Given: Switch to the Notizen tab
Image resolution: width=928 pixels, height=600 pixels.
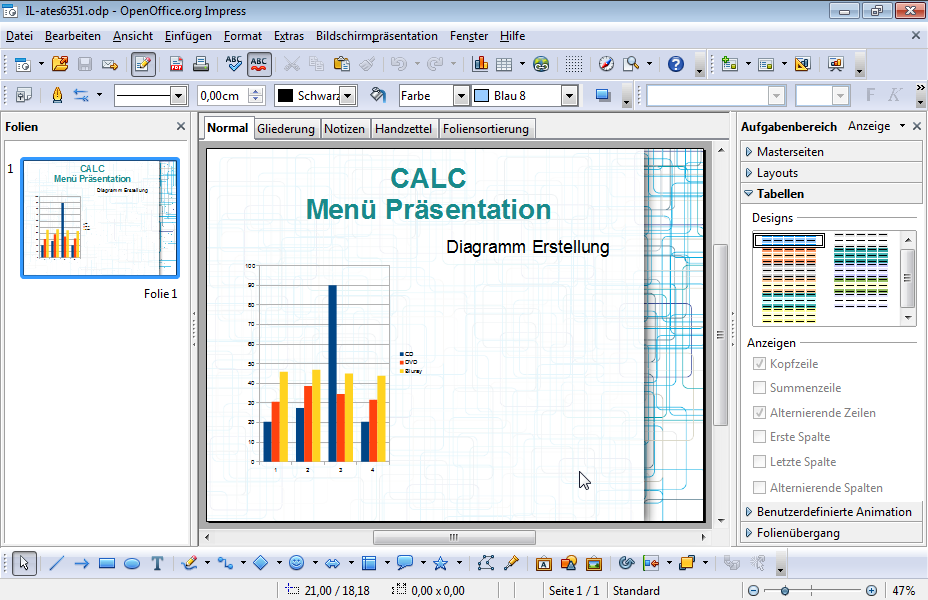Looking at the screenshot, I should tap(344, 128).
